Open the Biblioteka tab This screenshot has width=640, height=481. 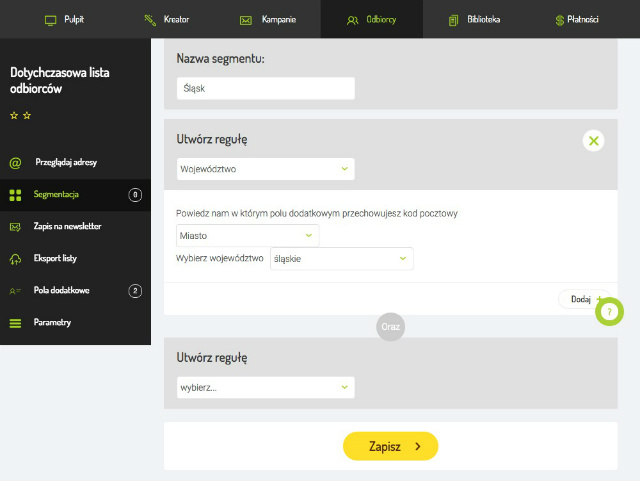click(x=474, y=19)
